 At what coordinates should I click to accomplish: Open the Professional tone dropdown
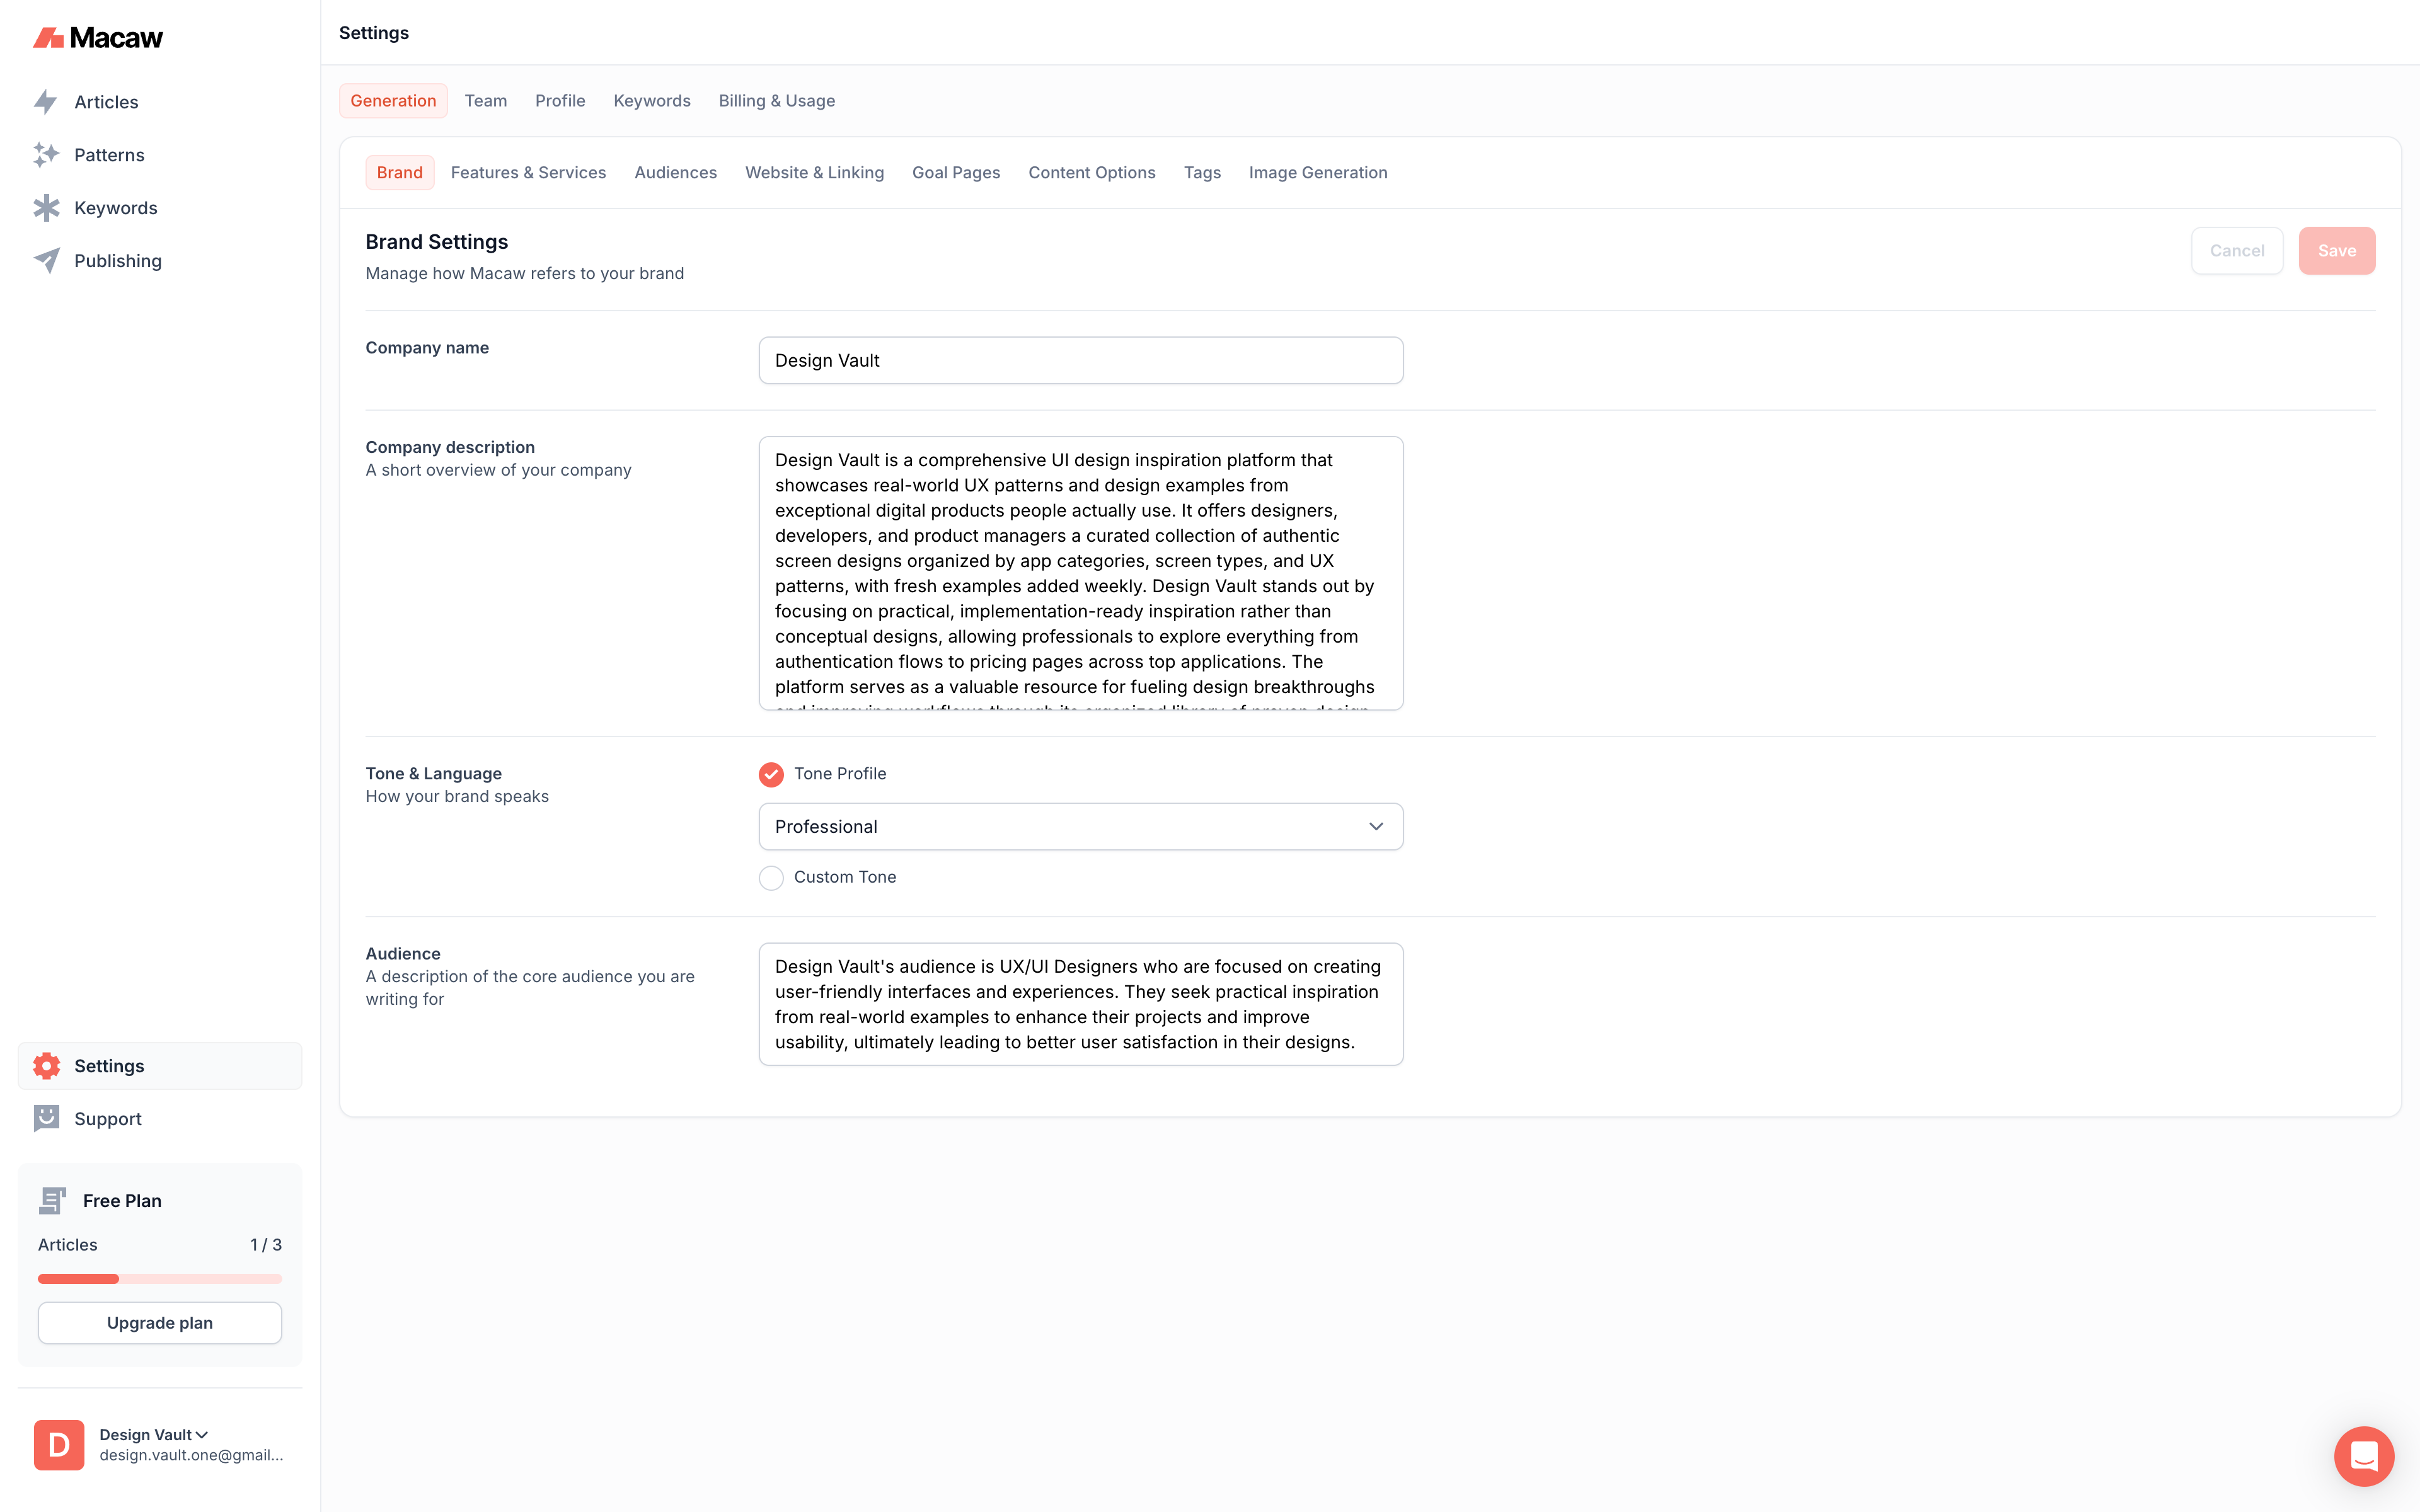pyautogui.click(x=1080, y=827)
